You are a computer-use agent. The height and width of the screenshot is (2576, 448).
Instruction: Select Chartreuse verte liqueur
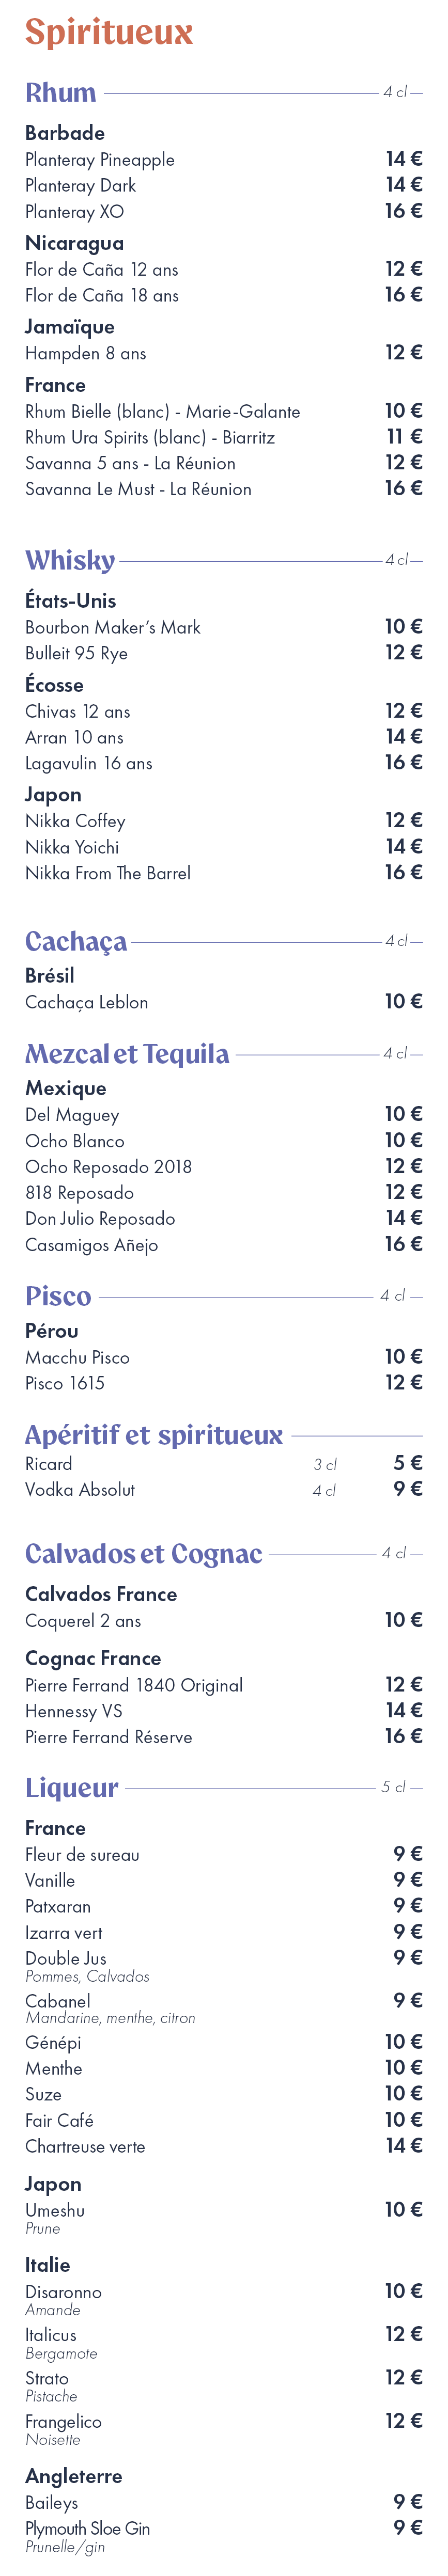pos(85,2147)
